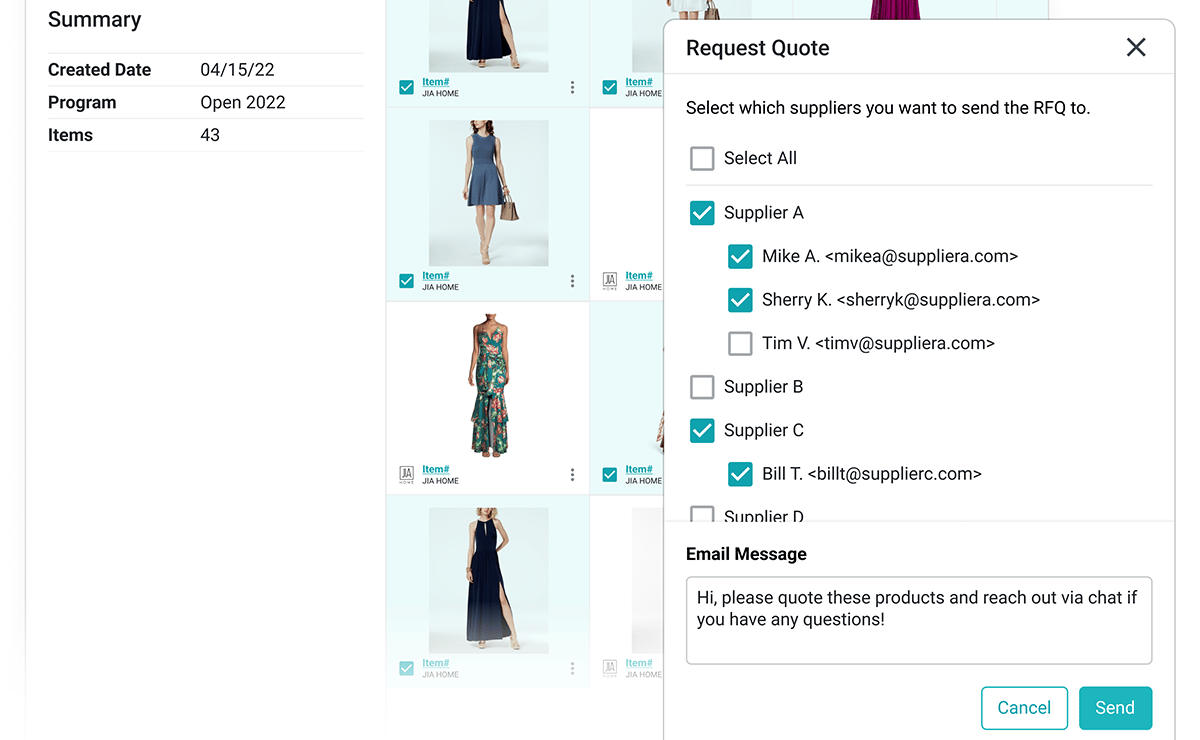Uncheck Mike A. under Supplier A
Image resolution: width=1200 pixels, height=740 pixels.
(x=740, y=256)
